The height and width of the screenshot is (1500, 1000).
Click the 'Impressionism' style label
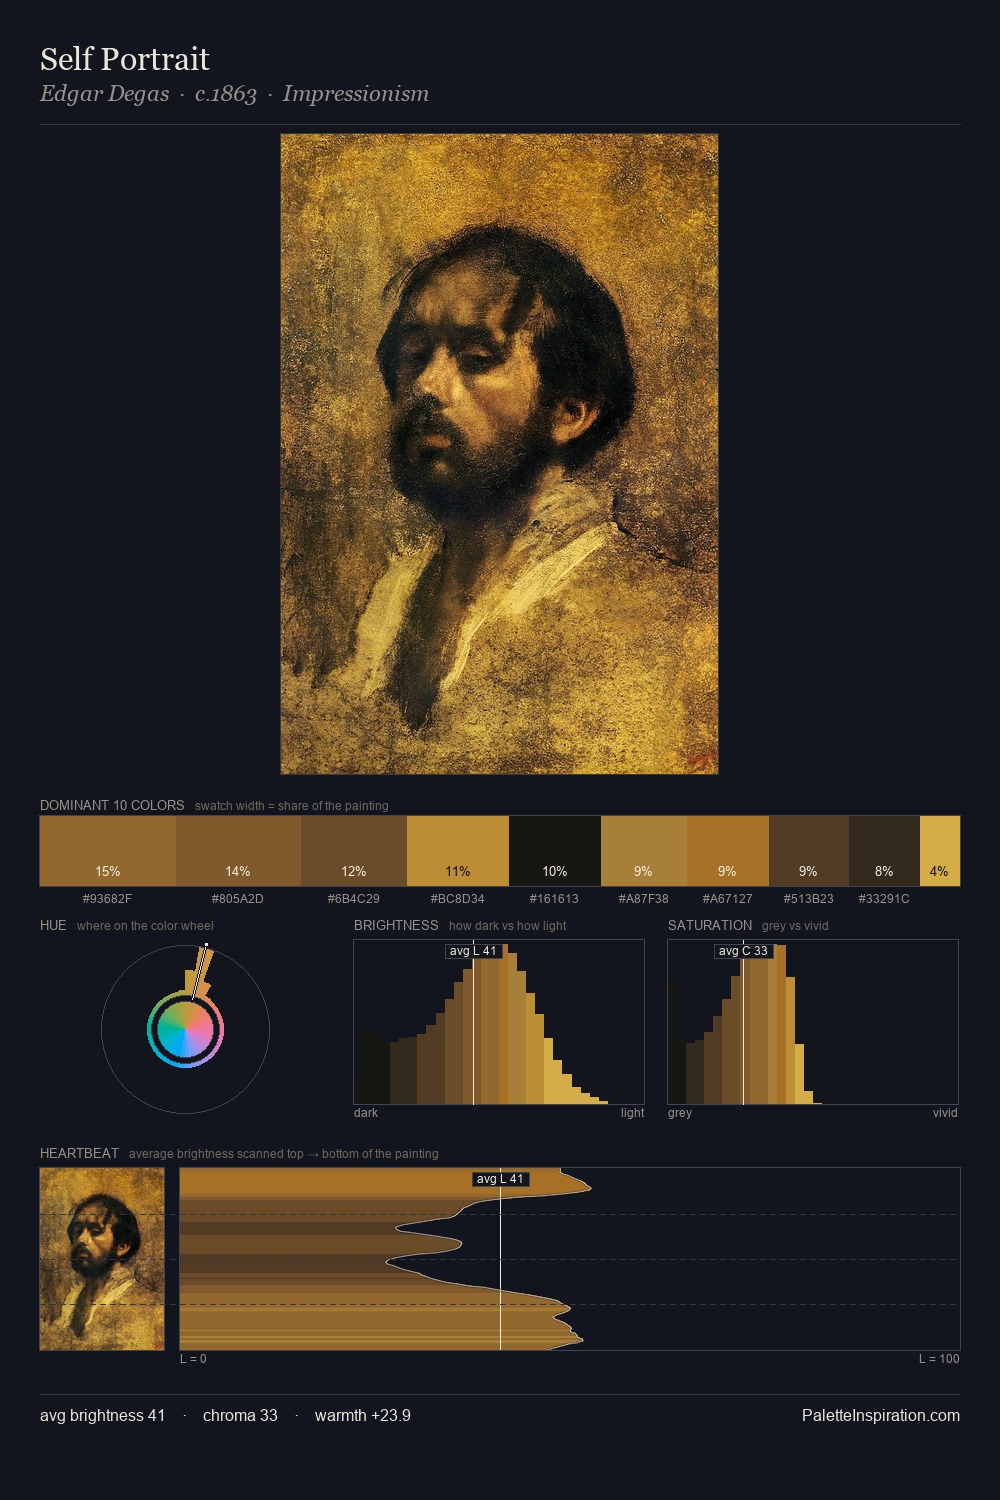[x=356, y=94]
